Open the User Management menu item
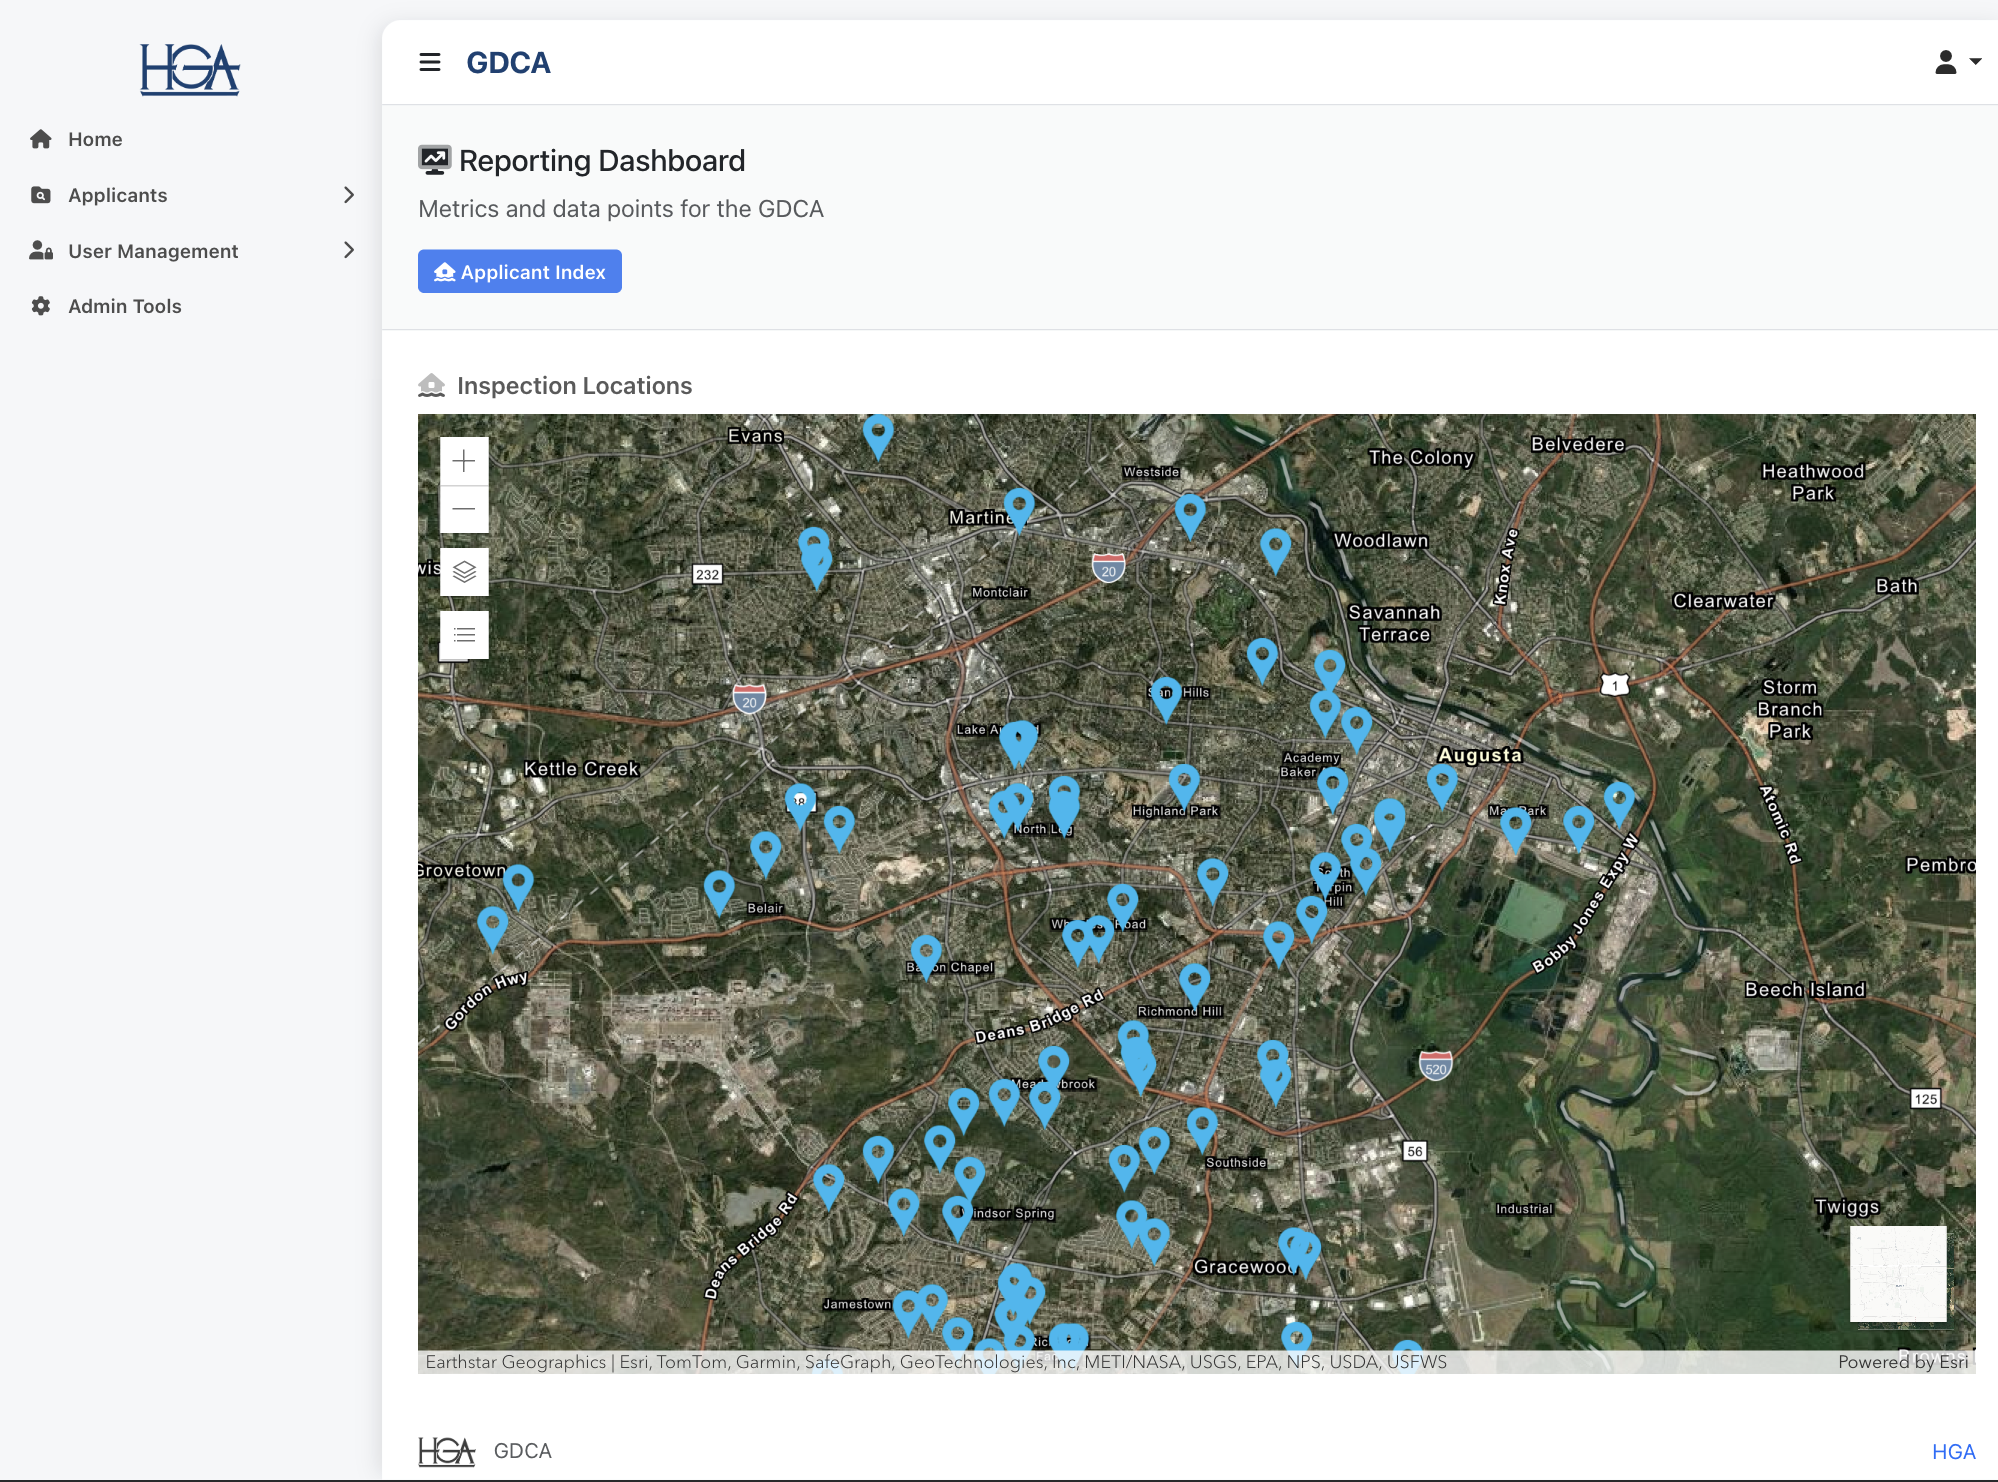The width and height of the screenshot is (1998, 1482). click(x=153, y=251)
